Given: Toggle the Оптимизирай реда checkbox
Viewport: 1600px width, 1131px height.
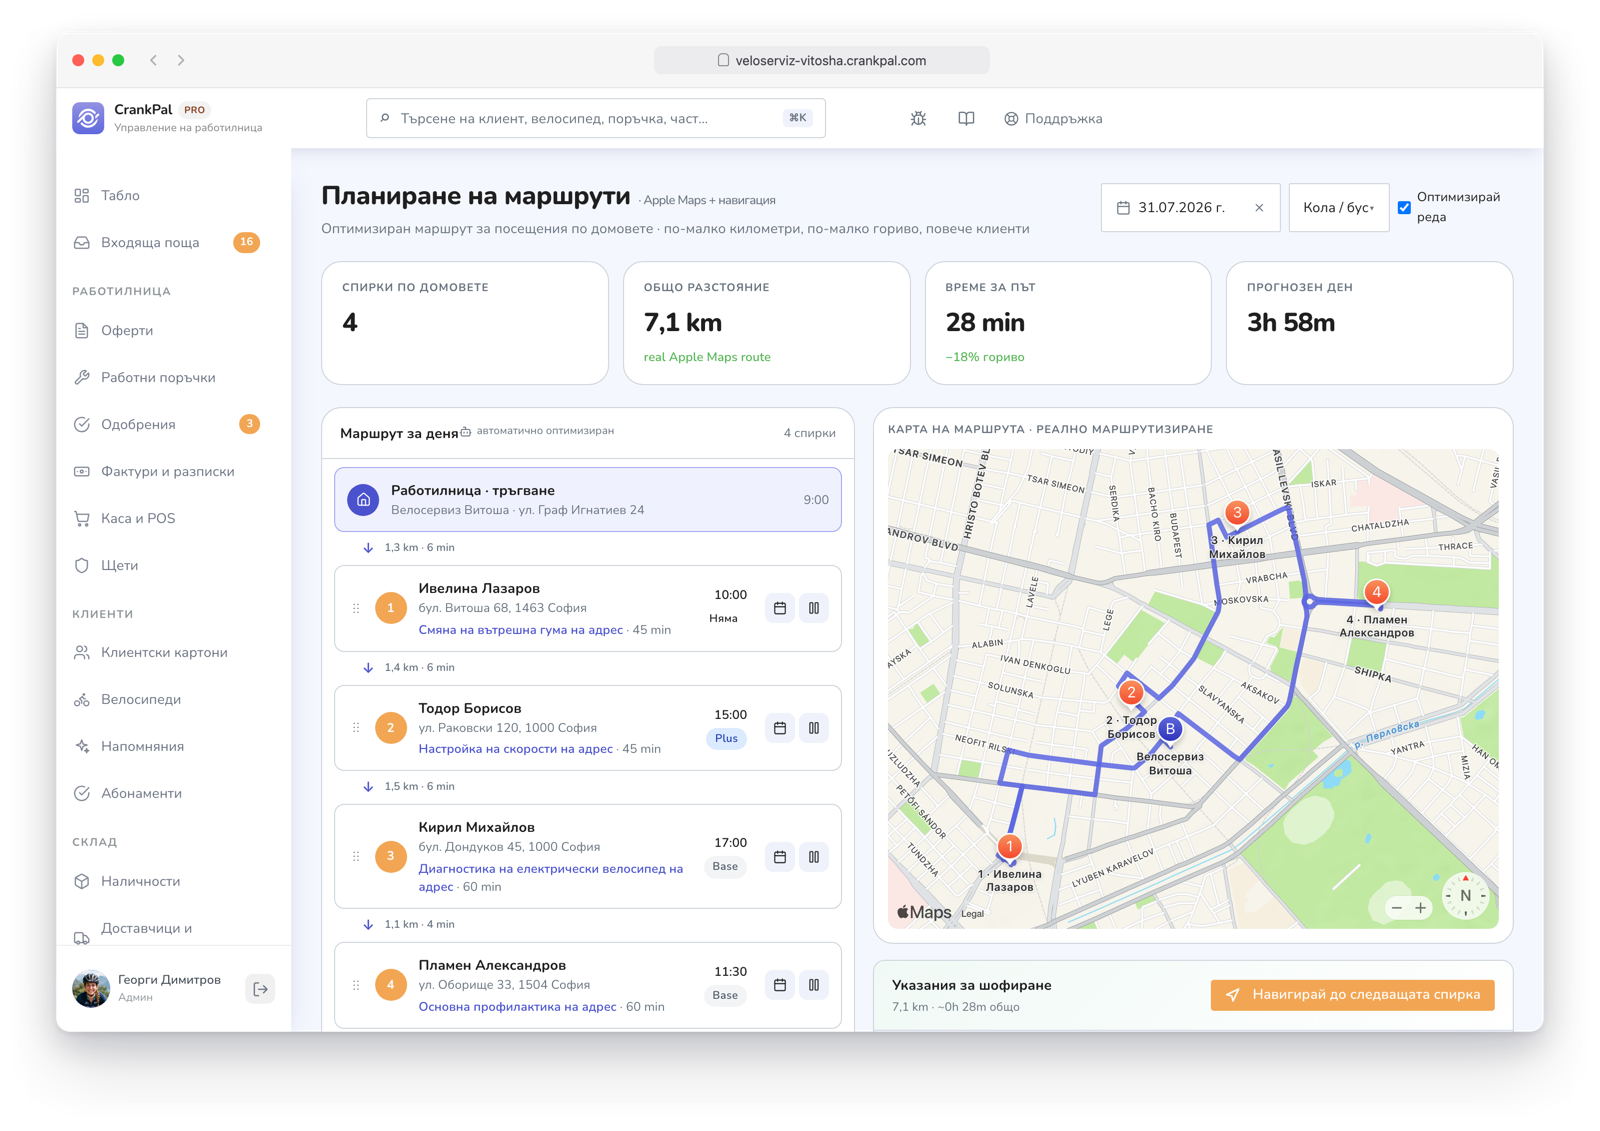Looking at the screenshot, I should point(1404,208).
